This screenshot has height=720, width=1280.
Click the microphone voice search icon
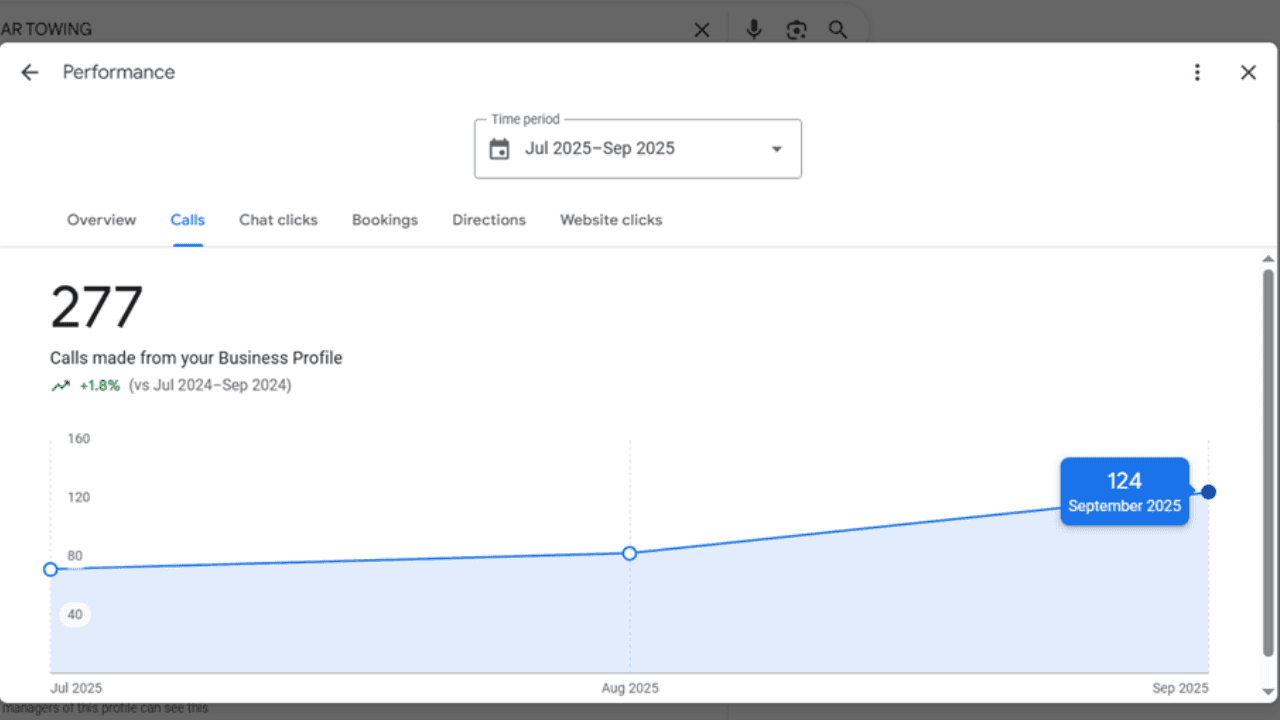[x=754, y=29]
